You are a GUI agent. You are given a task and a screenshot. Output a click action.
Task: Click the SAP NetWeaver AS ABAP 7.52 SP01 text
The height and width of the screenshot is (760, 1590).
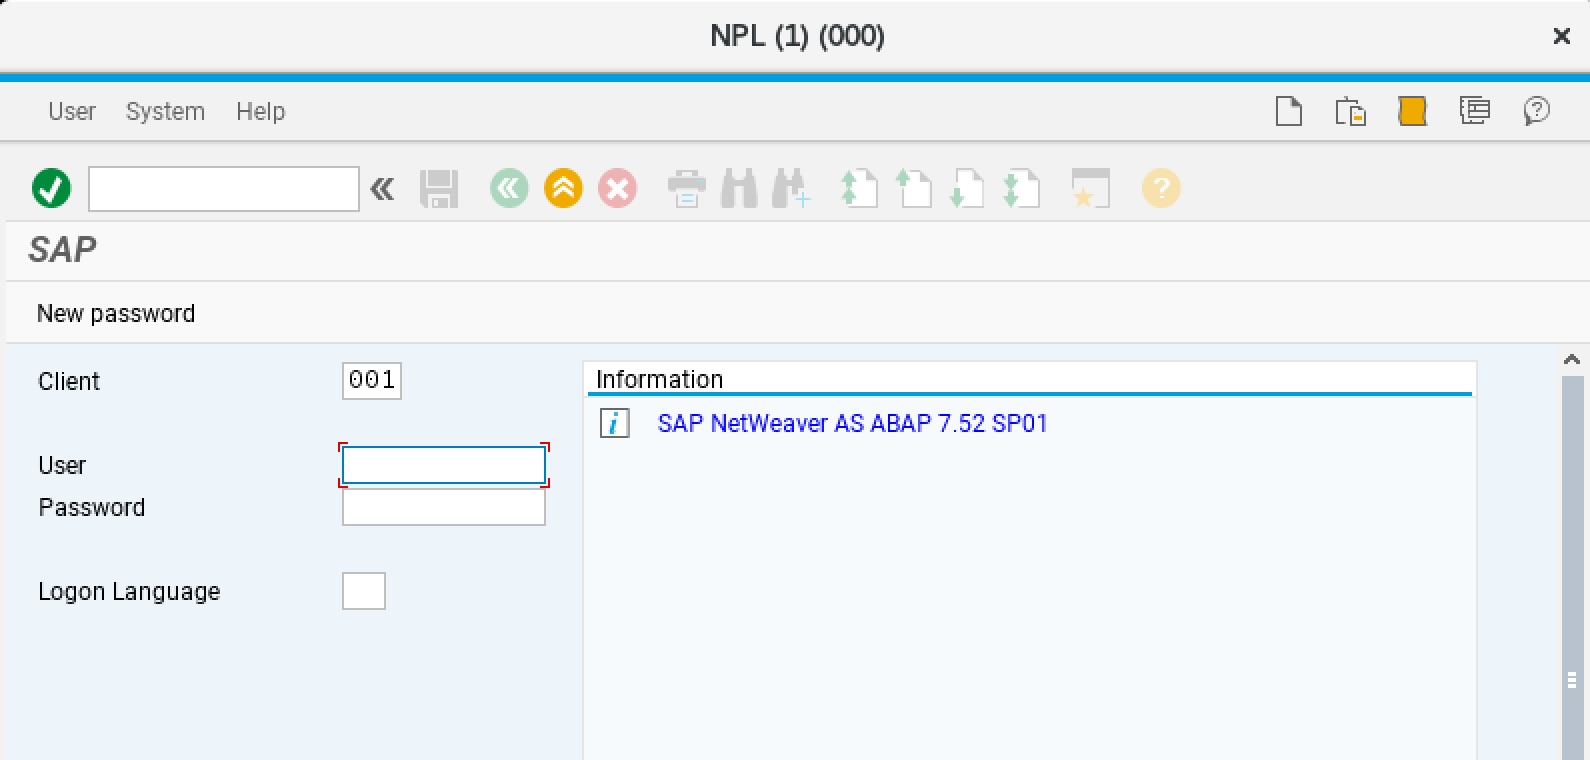(852, 423)
